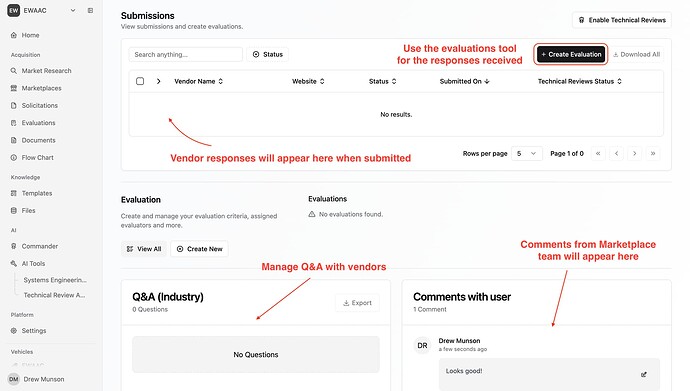The image size is (690, 391).
Task: Click the warning icon beside No evaluations found
Action: tap(312, 214)
